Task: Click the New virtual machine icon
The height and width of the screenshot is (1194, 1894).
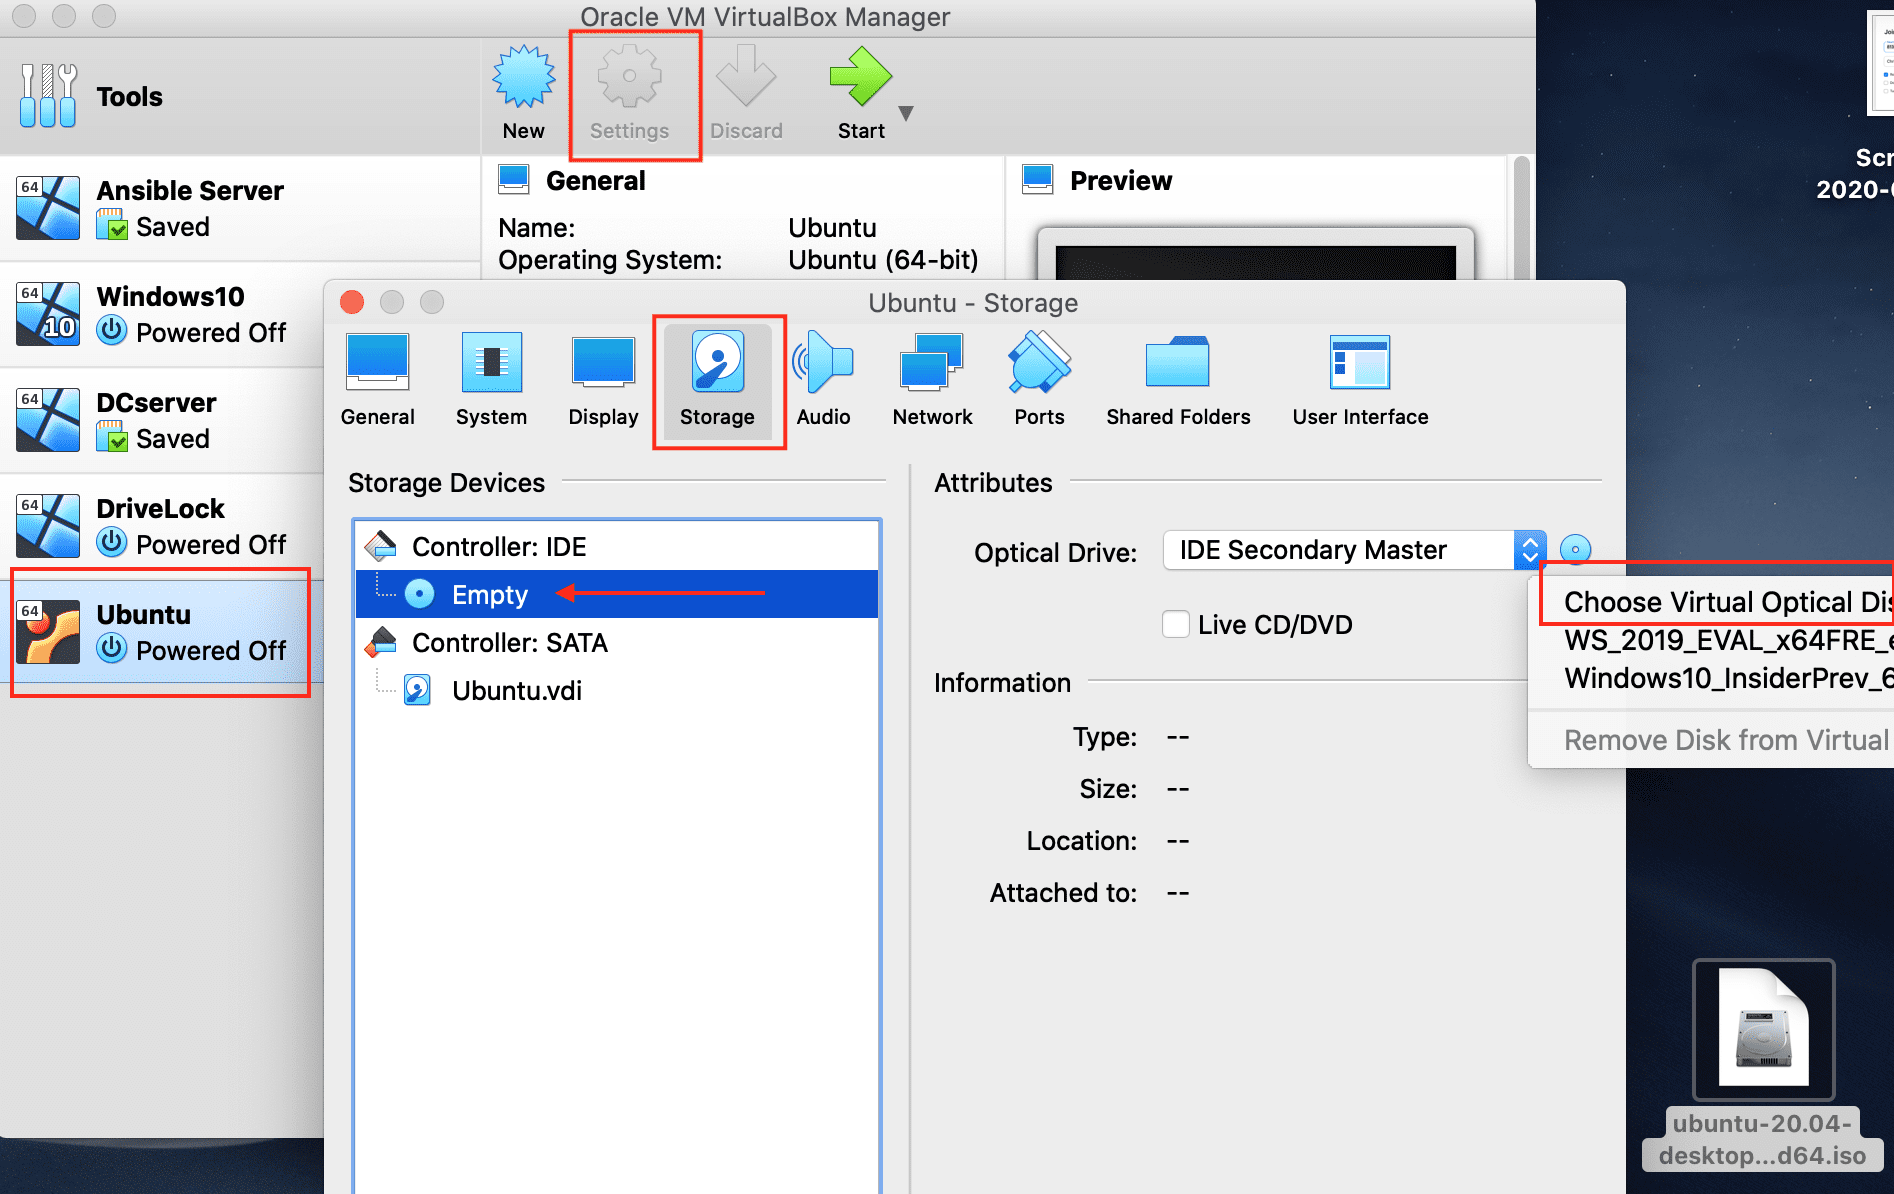Action: (523, 78)
